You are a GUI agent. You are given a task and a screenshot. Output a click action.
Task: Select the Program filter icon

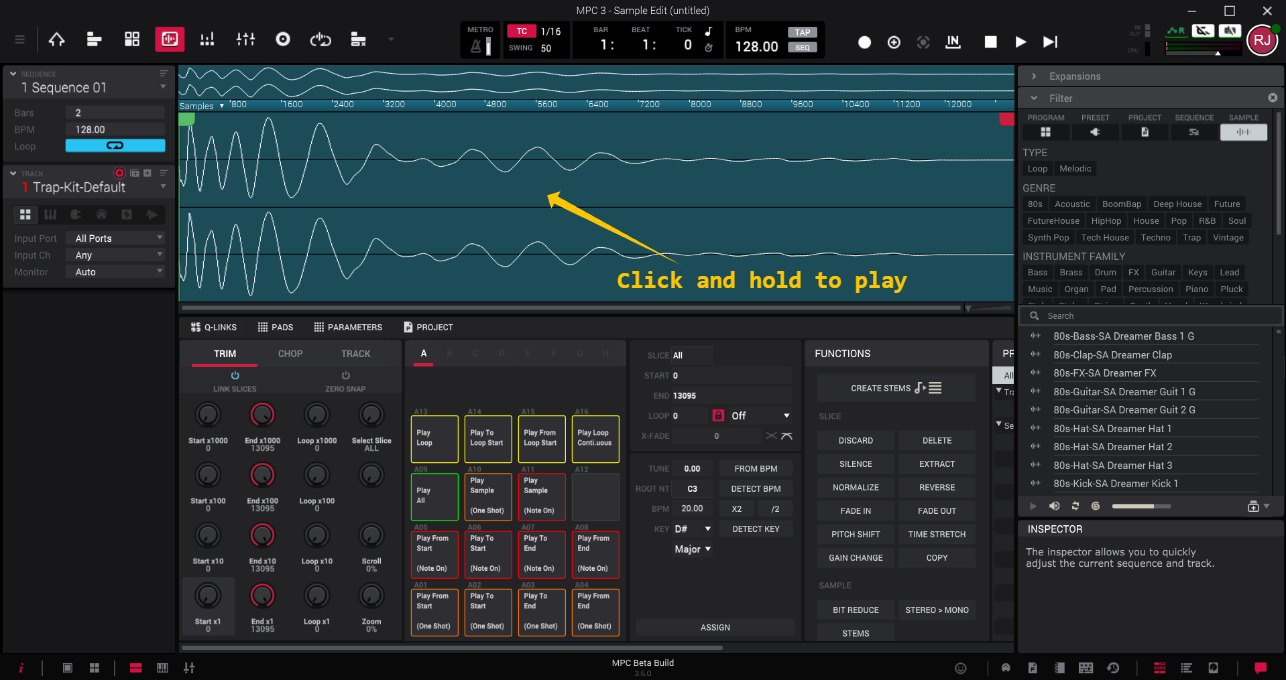[1046, 132]
